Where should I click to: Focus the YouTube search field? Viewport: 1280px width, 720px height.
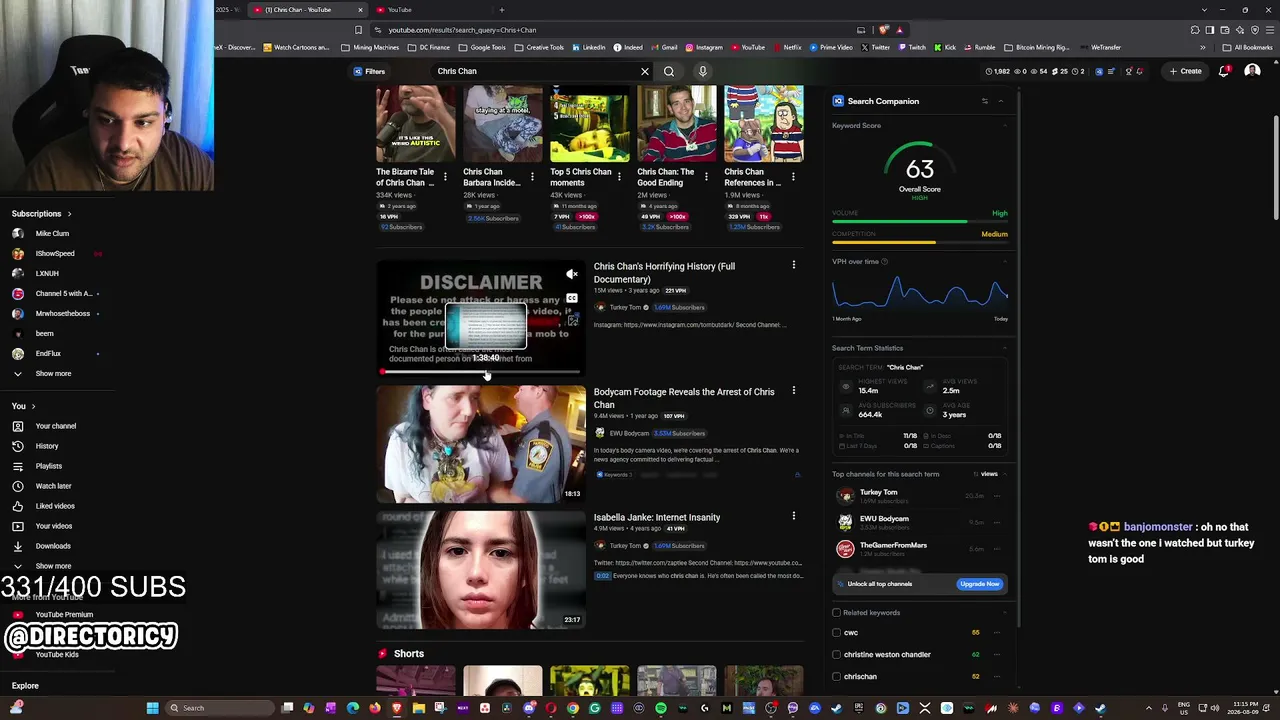(535, 71)
